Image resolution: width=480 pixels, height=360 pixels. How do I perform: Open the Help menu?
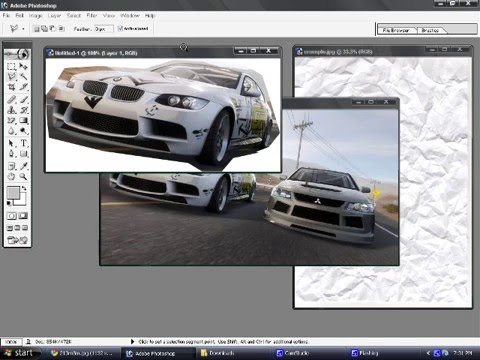tap(150, 16)
